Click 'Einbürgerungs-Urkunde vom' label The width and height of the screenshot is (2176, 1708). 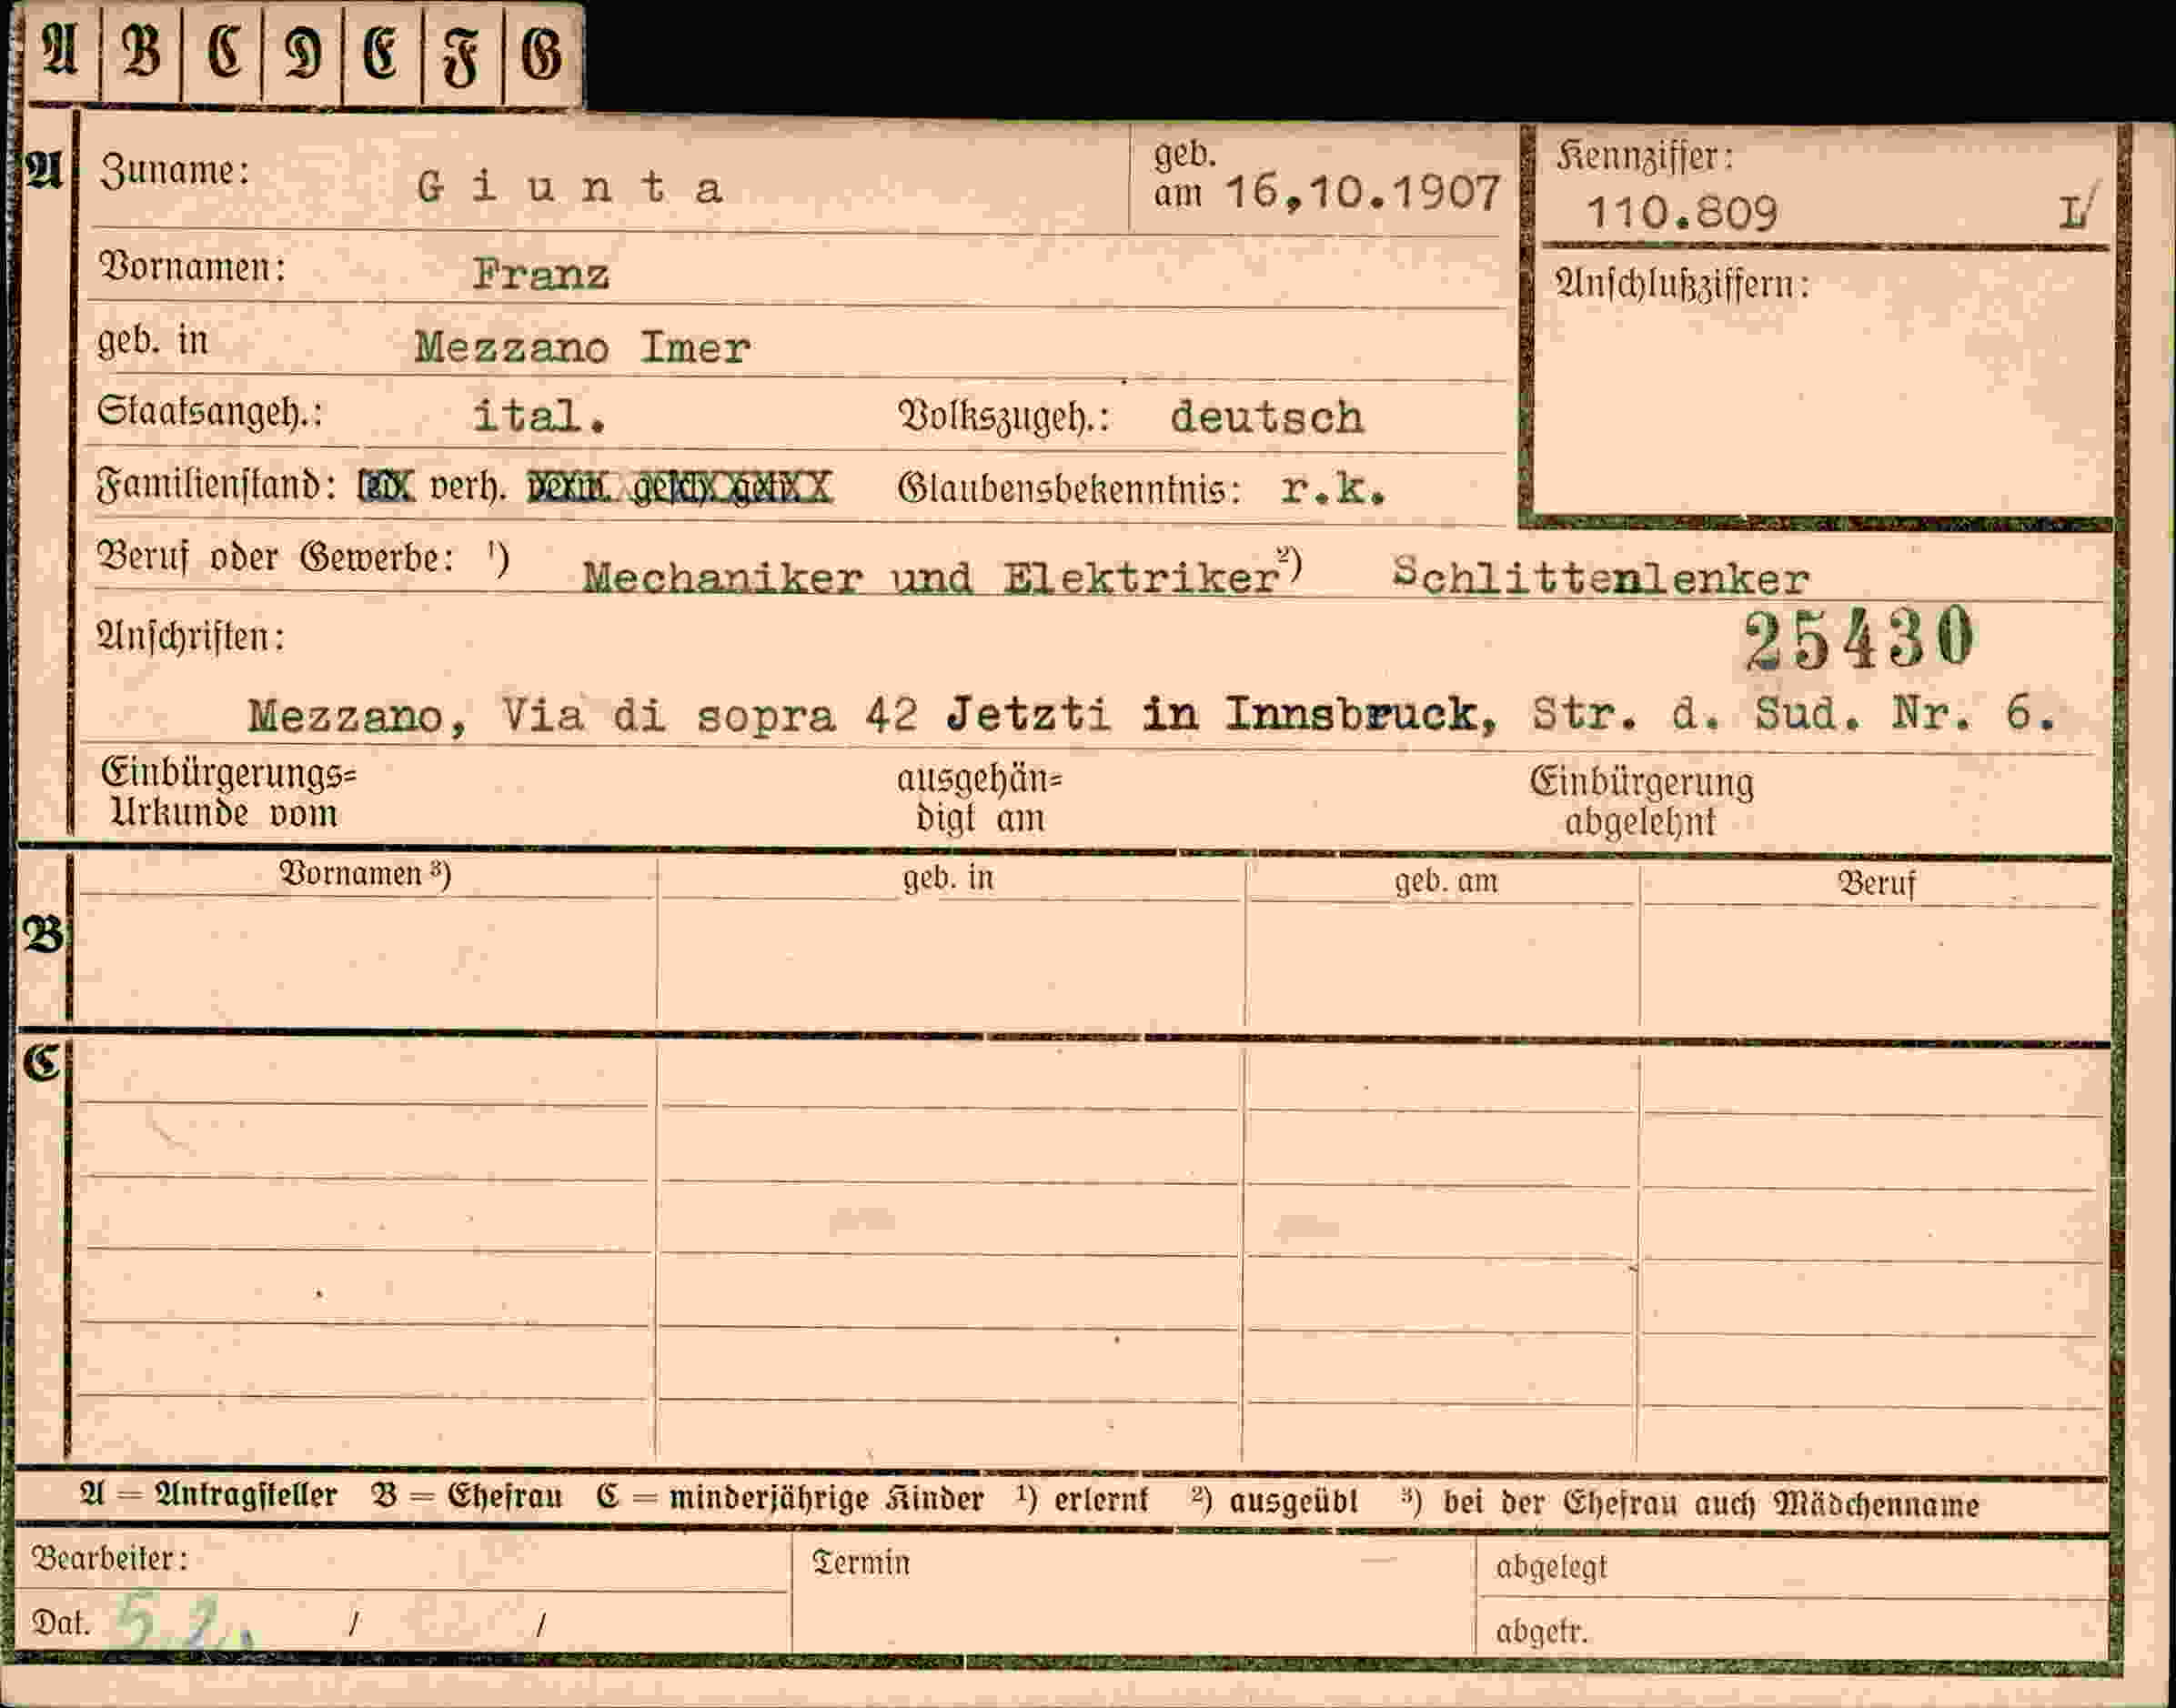(x=229, y=793)
